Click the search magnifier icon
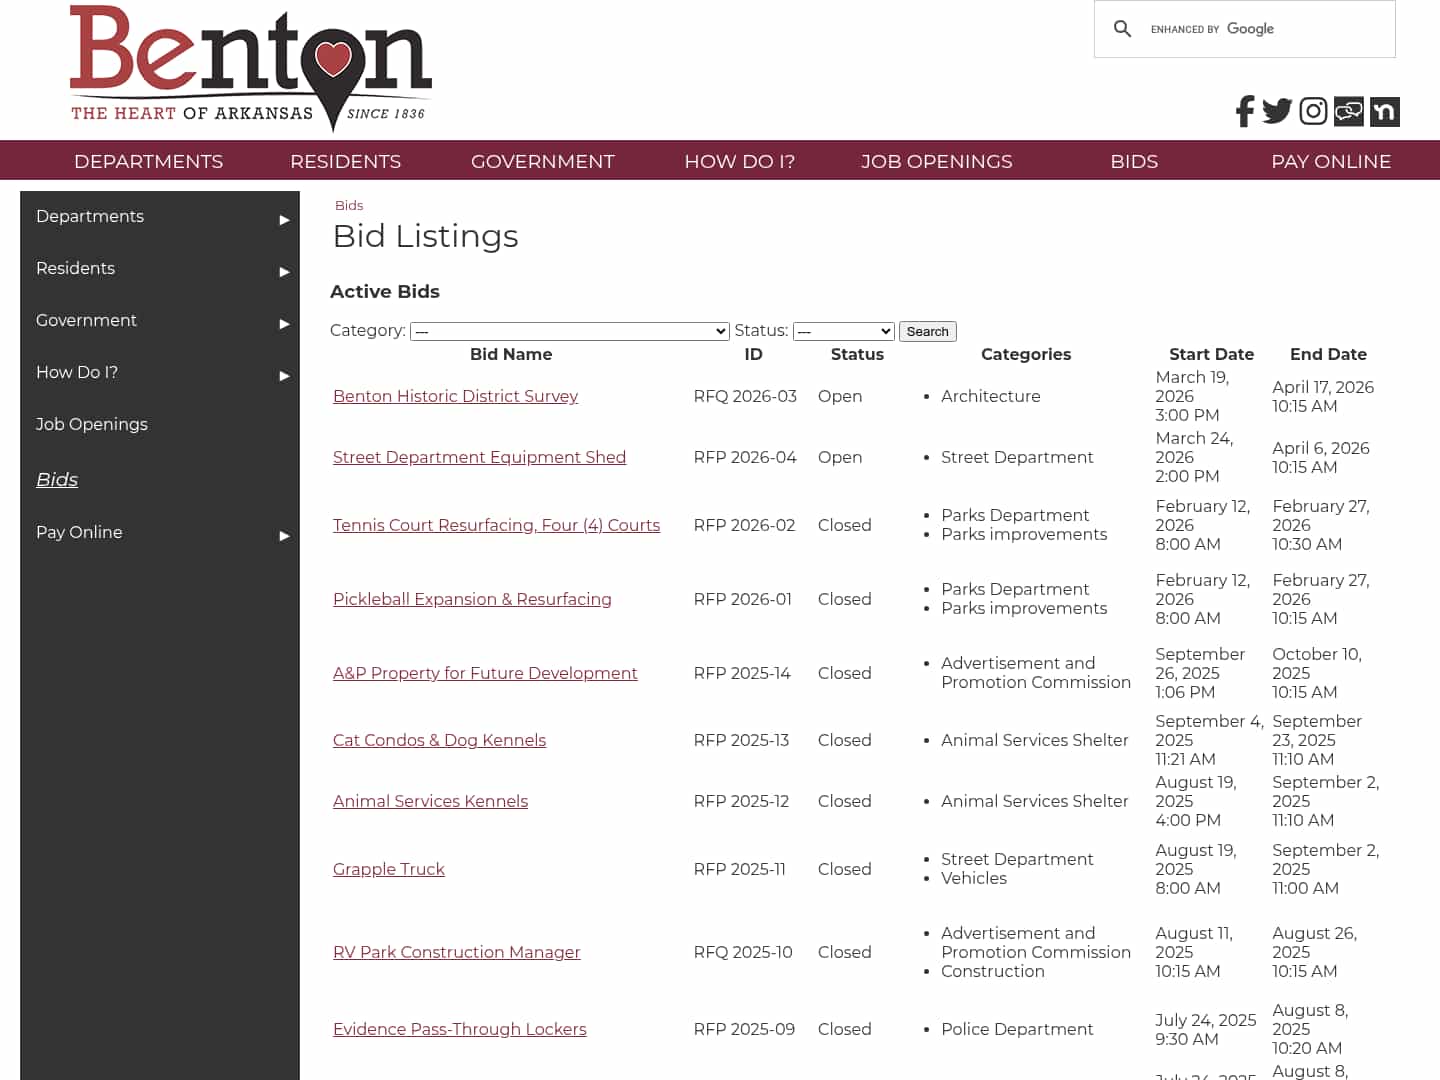The image size is (1440, 1080). click(x=1122, y=29)
